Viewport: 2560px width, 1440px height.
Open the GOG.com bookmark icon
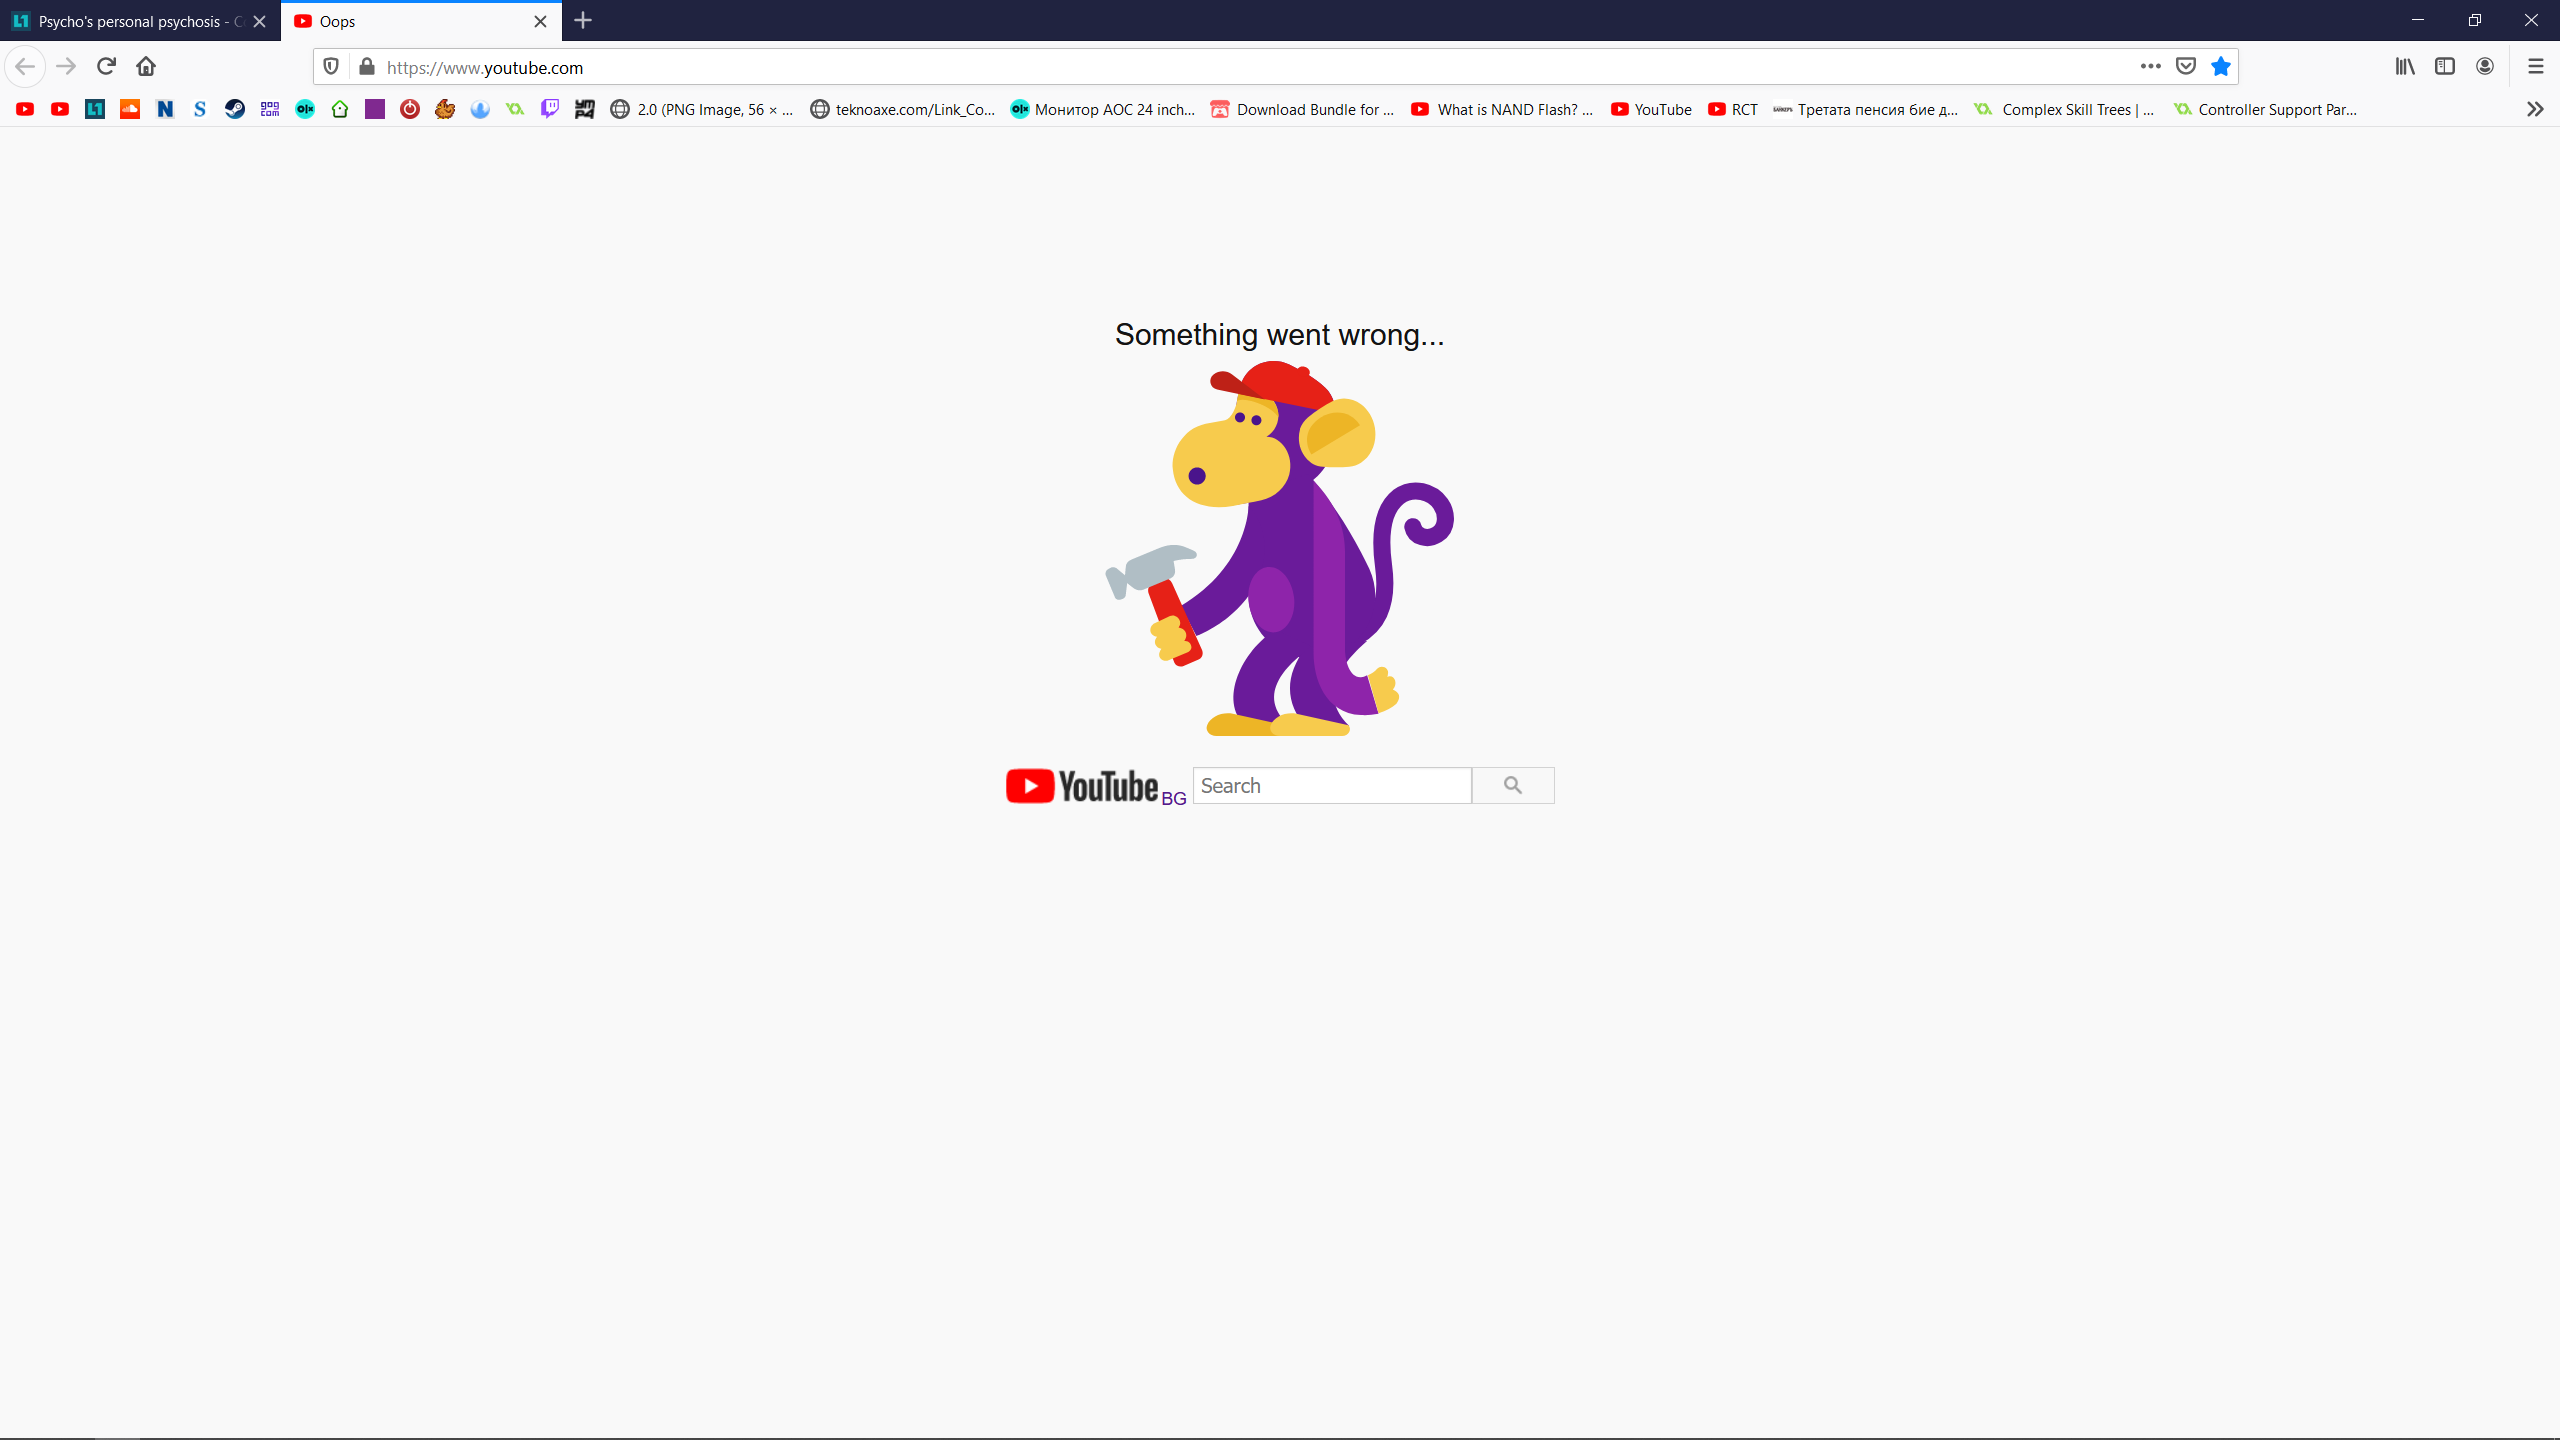270,109
